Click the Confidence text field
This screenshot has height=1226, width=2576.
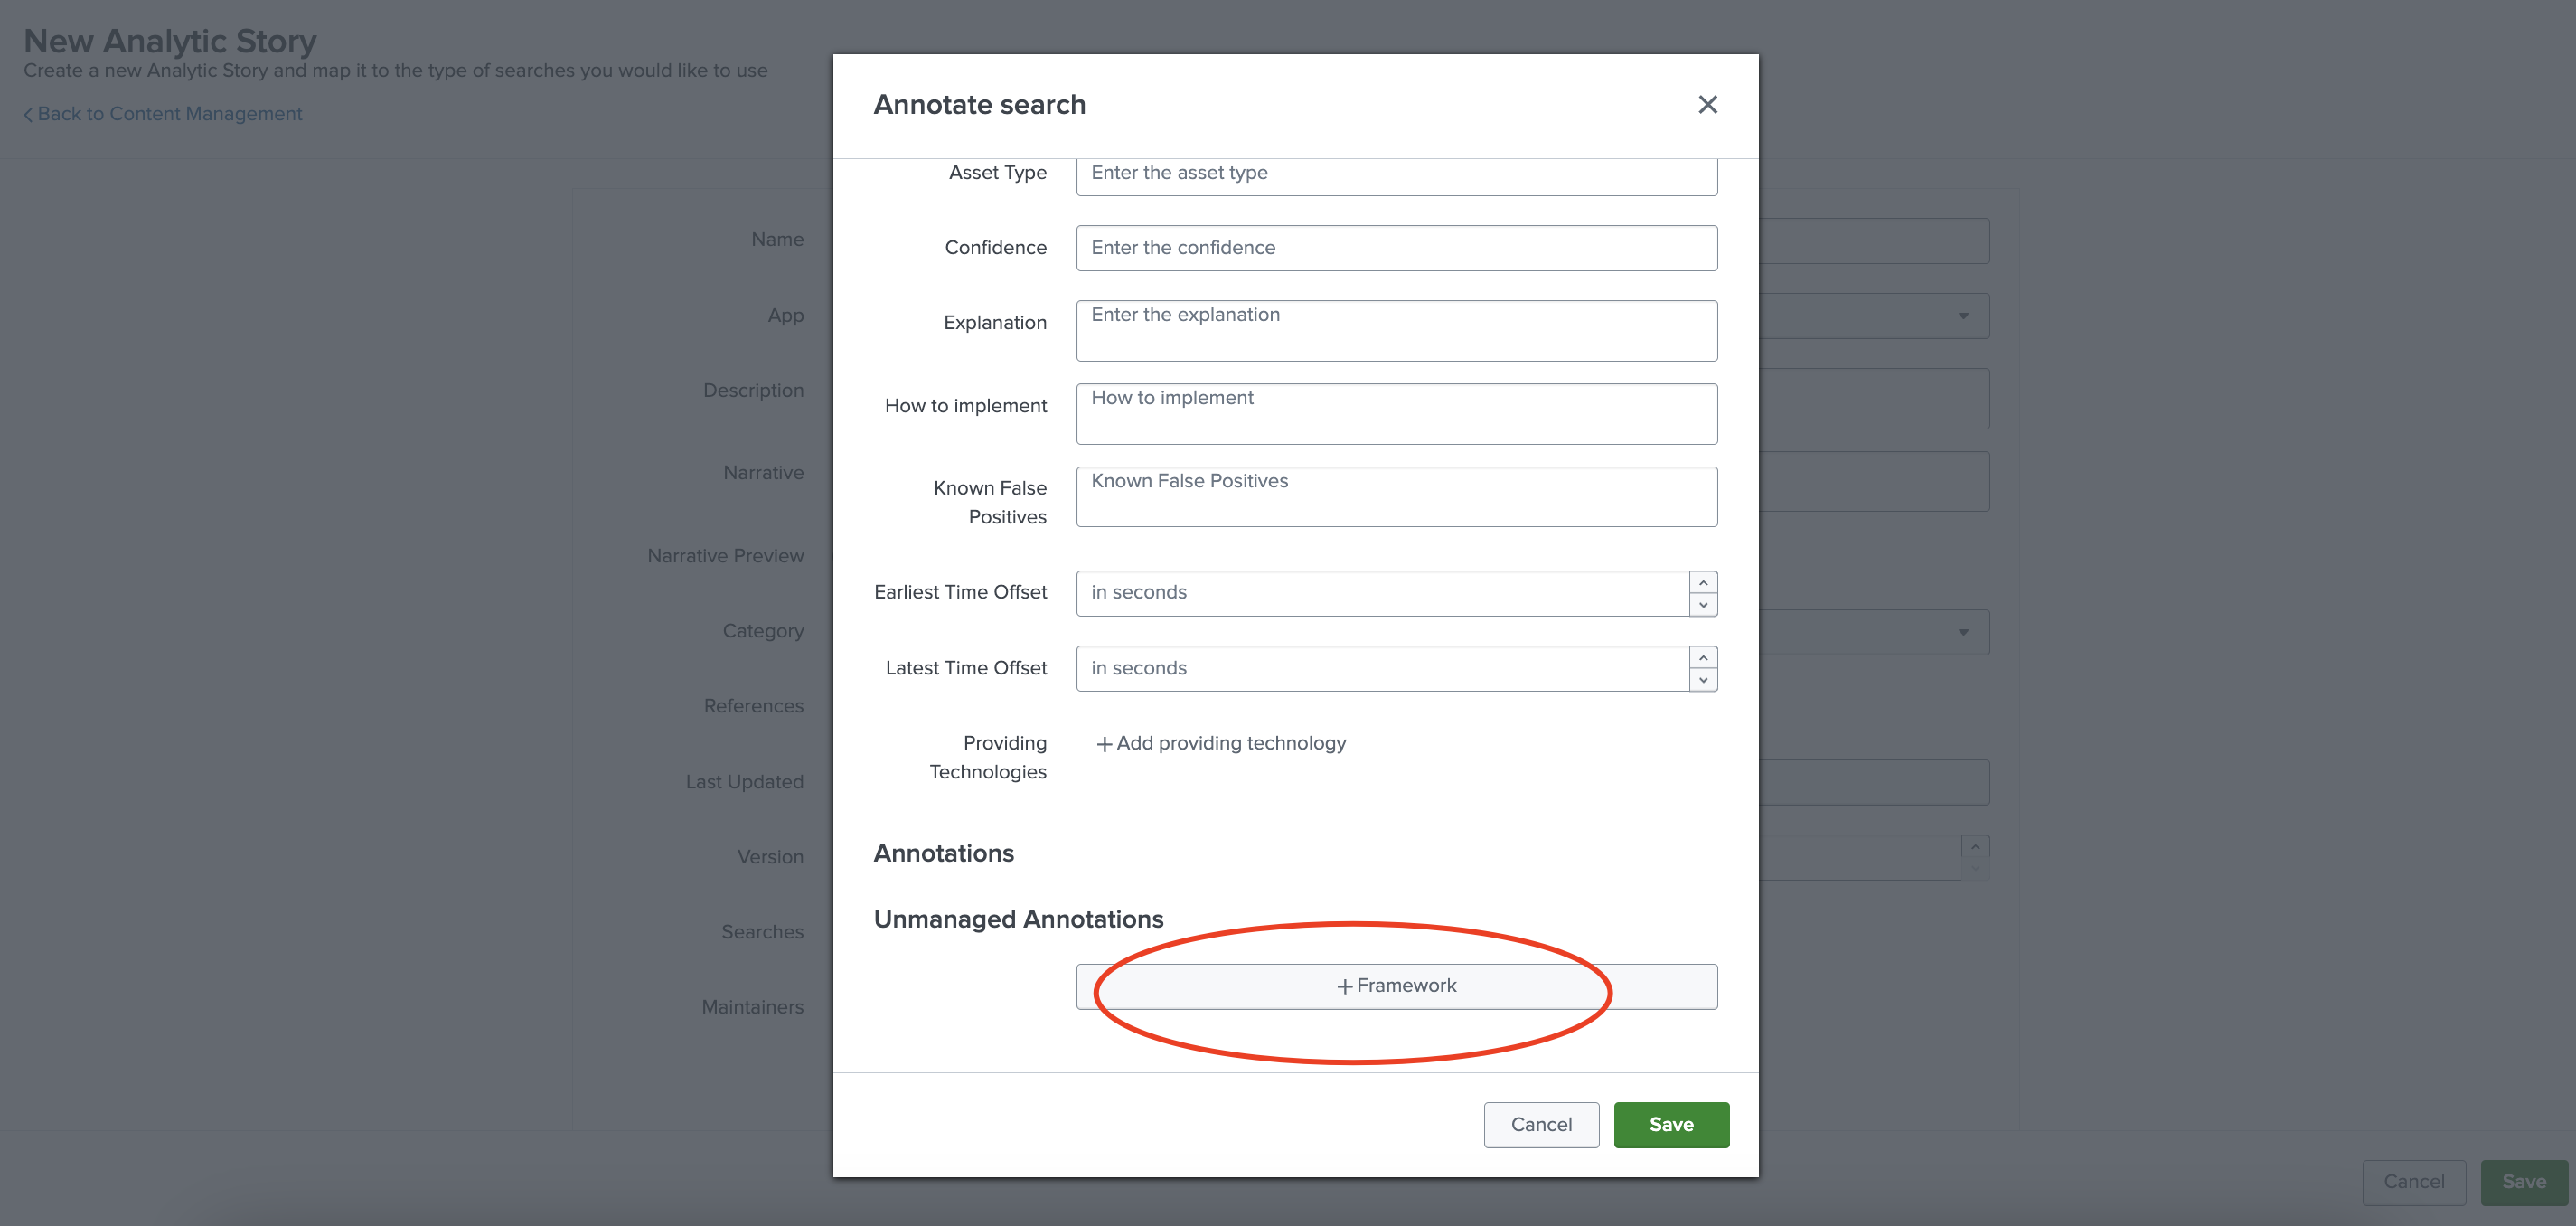pyautogui.click(x=1396, y=248)
